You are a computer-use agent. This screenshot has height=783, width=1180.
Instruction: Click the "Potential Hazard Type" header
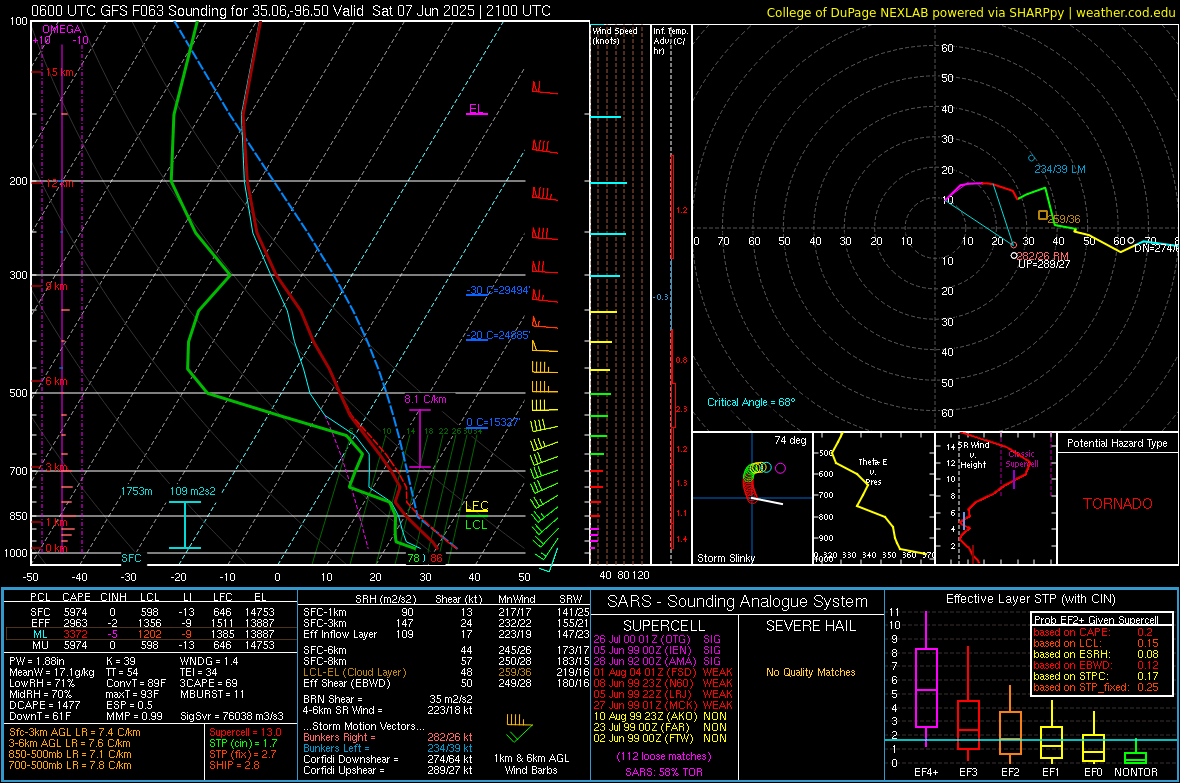(x=1117, y=443)
